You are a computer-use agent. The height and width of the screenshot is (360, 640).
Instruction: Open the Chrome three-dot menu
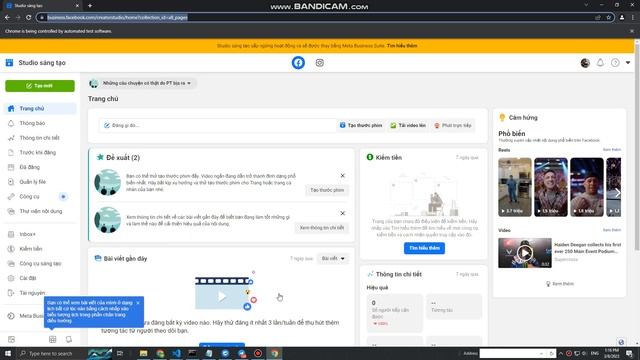pyautogui.click(x=633, y=18)
